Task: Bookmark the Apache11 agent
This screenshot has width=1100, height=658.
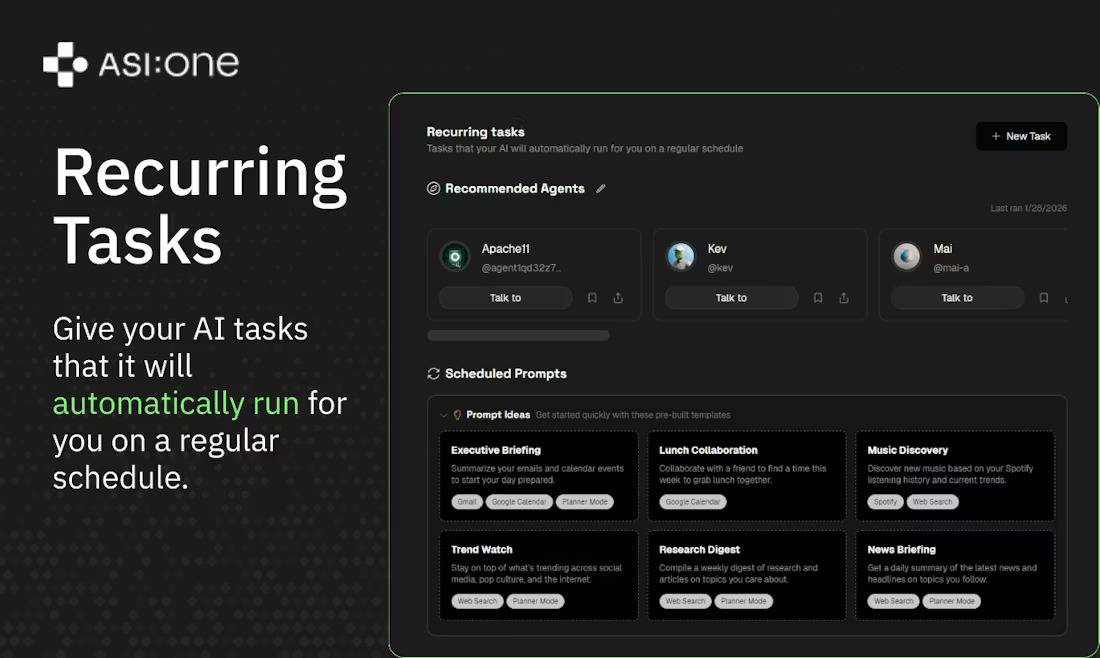Action: tap(592, 298)
